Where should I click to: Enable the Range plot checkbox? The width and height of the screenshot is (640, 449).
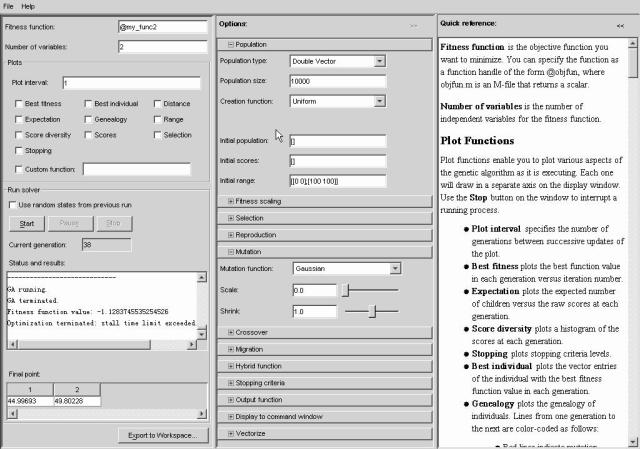click(157, 119)
